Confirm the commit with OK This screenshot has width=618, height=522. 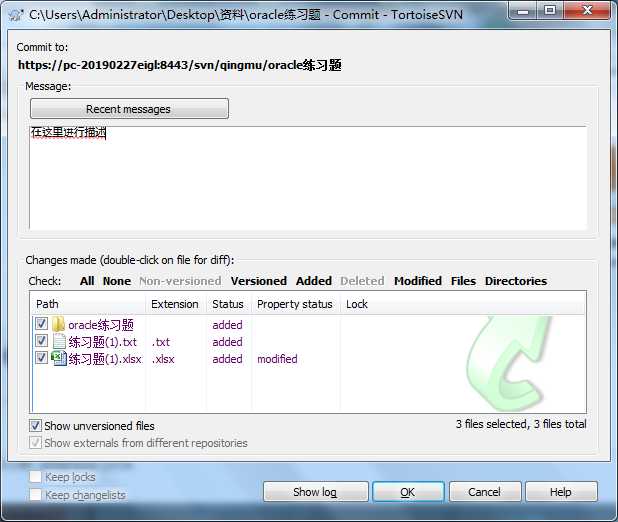pyautogui.click(x=408, y=492)
